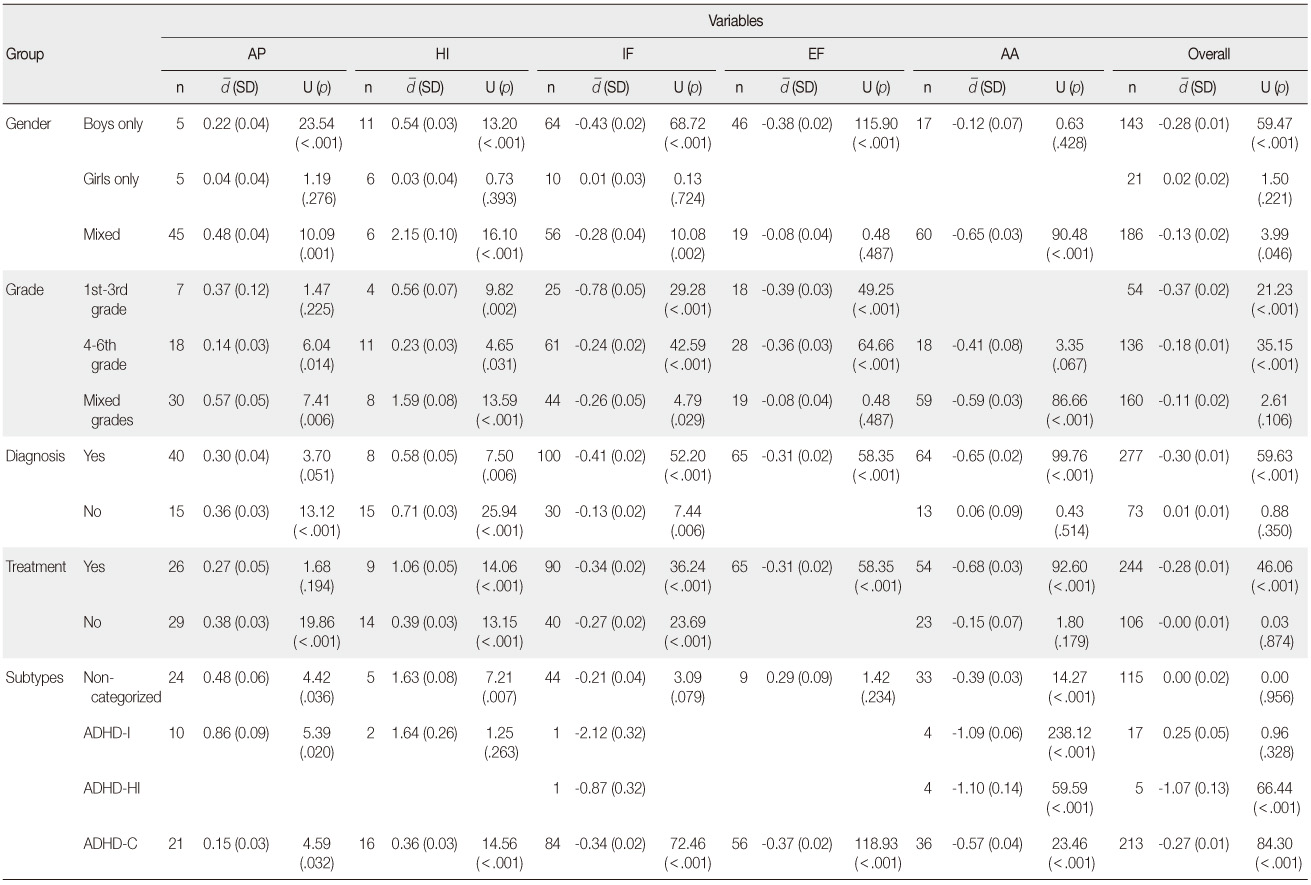
Task: Click the 'EF' variable heading
Action: tap(818, 56)
